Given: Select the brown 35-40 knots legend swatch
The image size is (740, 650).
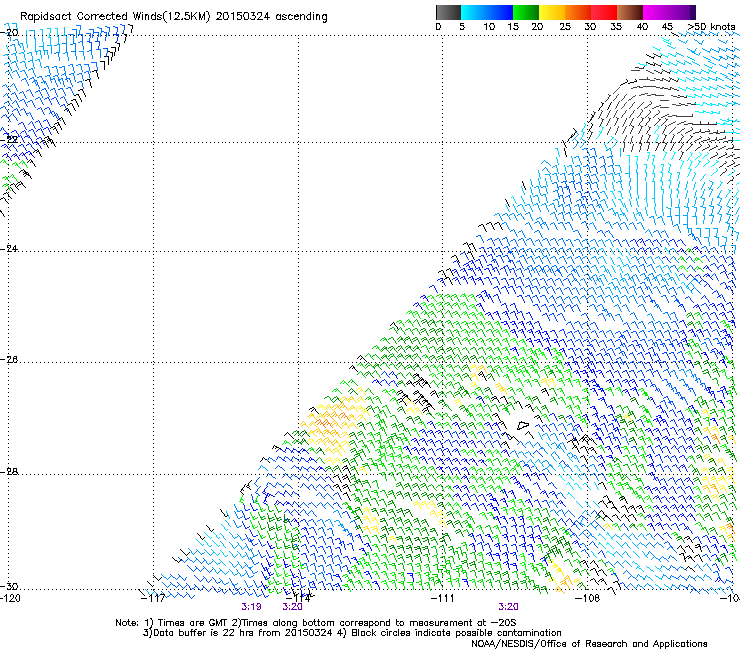Looking at the screenshot, I should (x=630, y=12).
